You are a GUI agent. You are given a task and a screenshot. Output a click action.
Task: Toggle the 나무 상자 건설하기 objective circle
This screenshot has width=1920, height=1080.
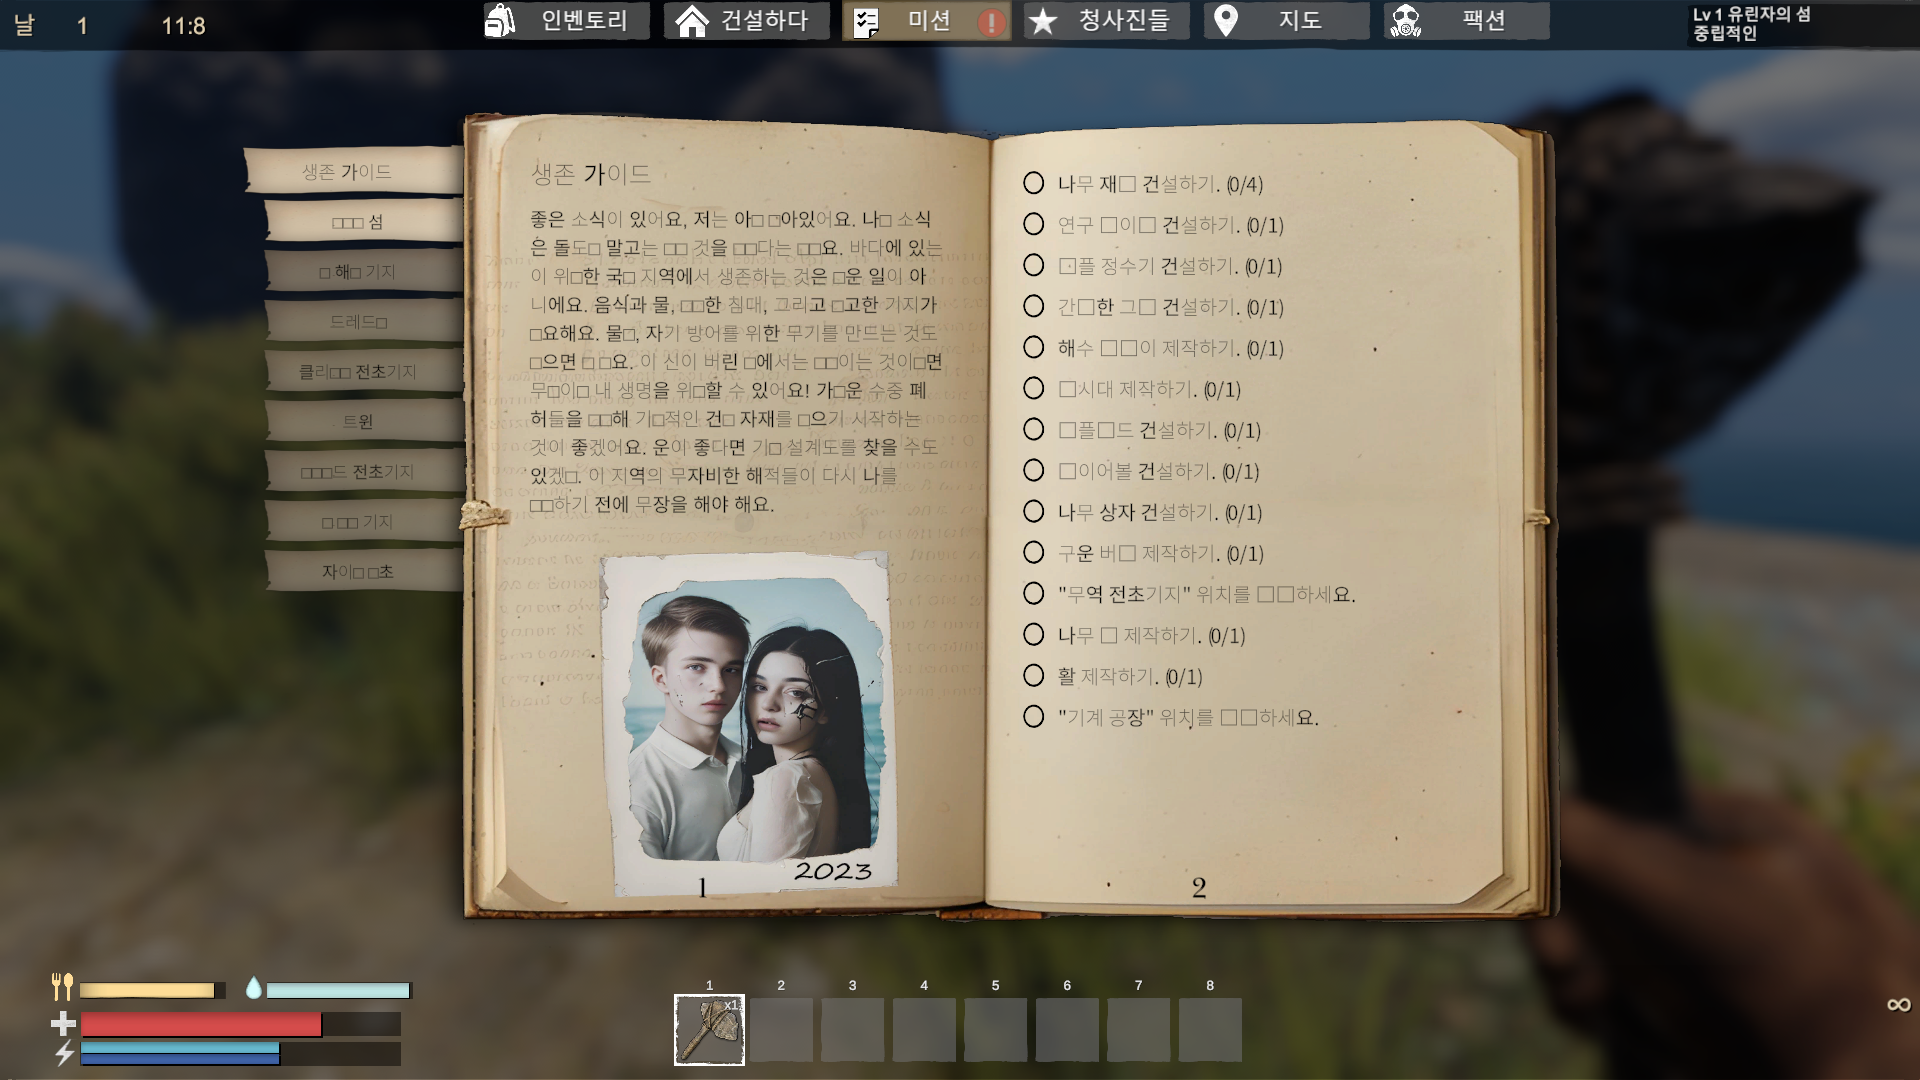pyautogui.click(x=1034, y=512)
